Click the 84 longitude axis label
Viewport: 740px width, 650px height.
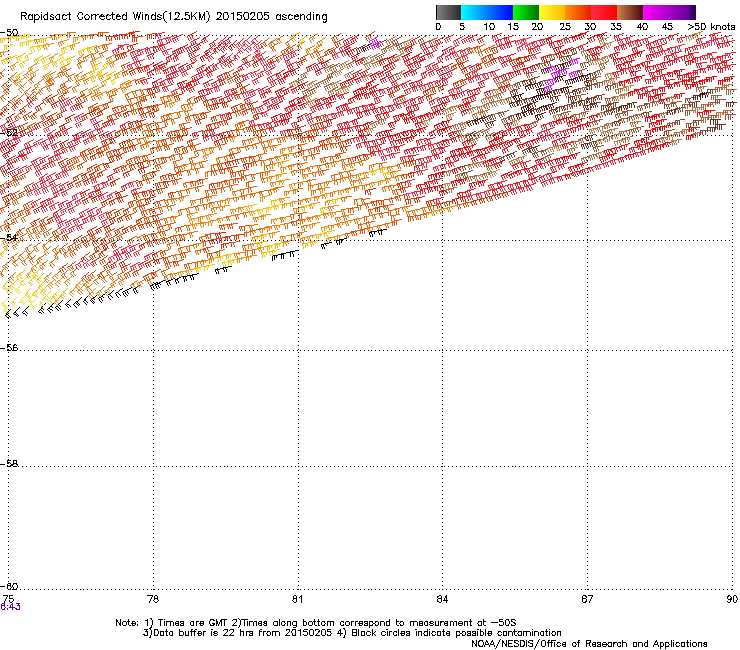pos(442,599)
